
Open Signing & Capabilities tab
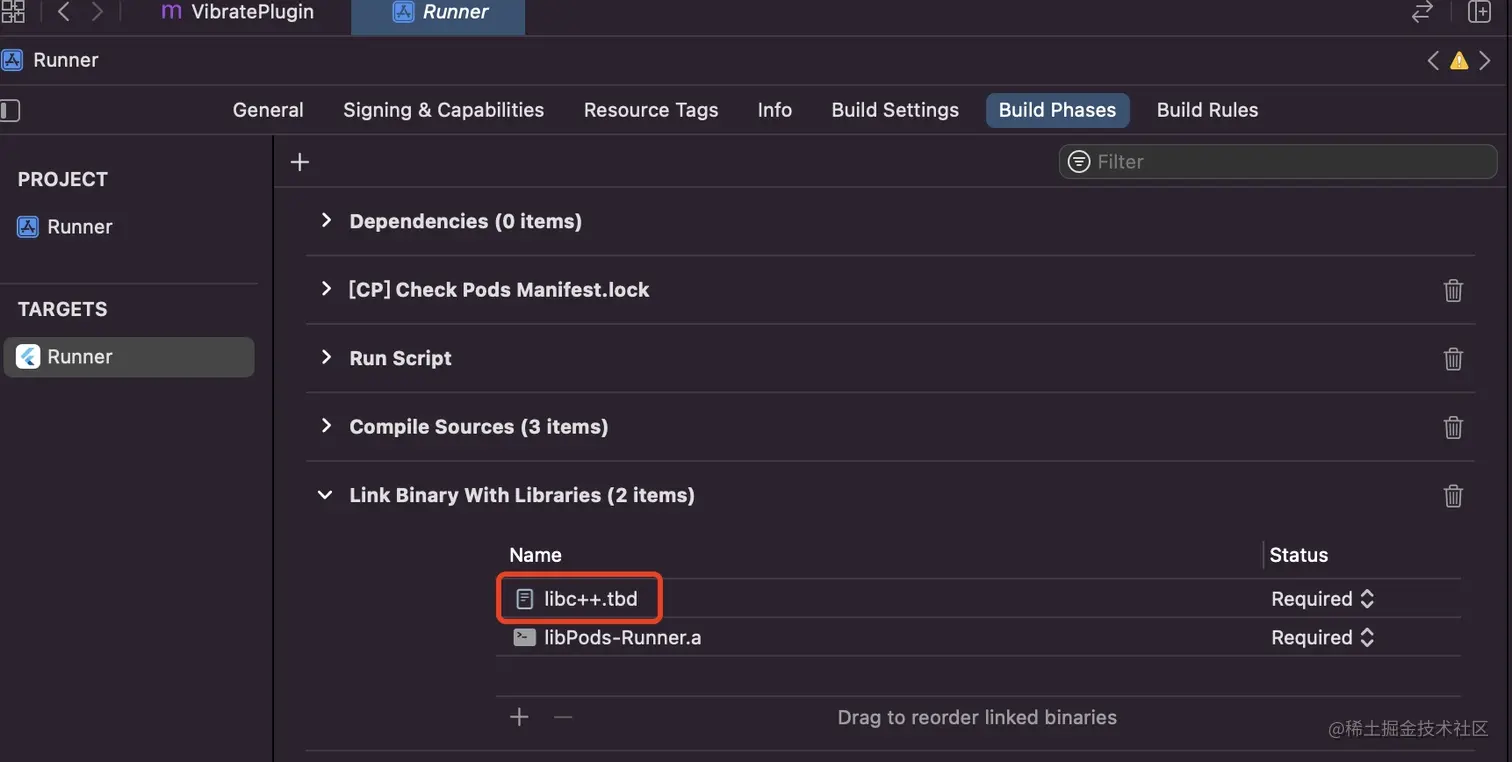[443, 110]
